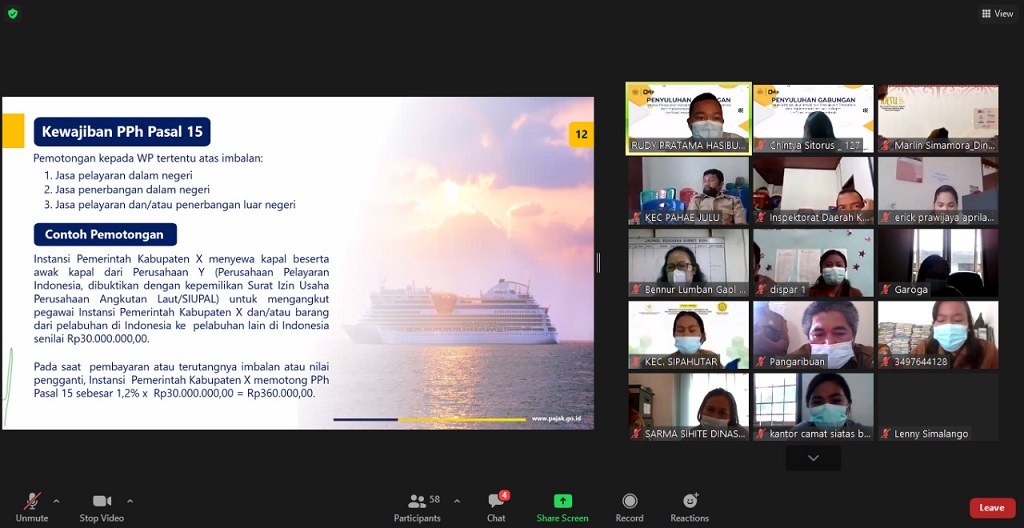Select RUDY PRATAMA HASIBUAN video tile

(688, 118)
